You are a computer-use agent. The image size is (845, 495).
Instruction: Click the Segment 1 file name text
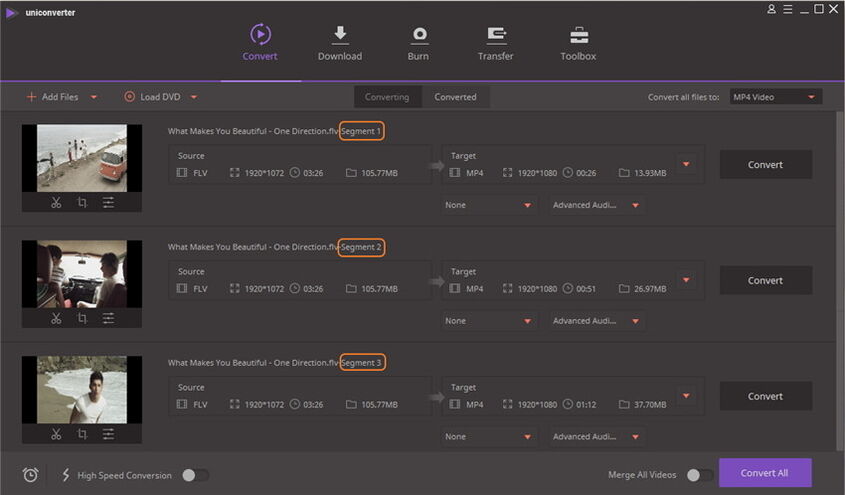click(274, 131)
